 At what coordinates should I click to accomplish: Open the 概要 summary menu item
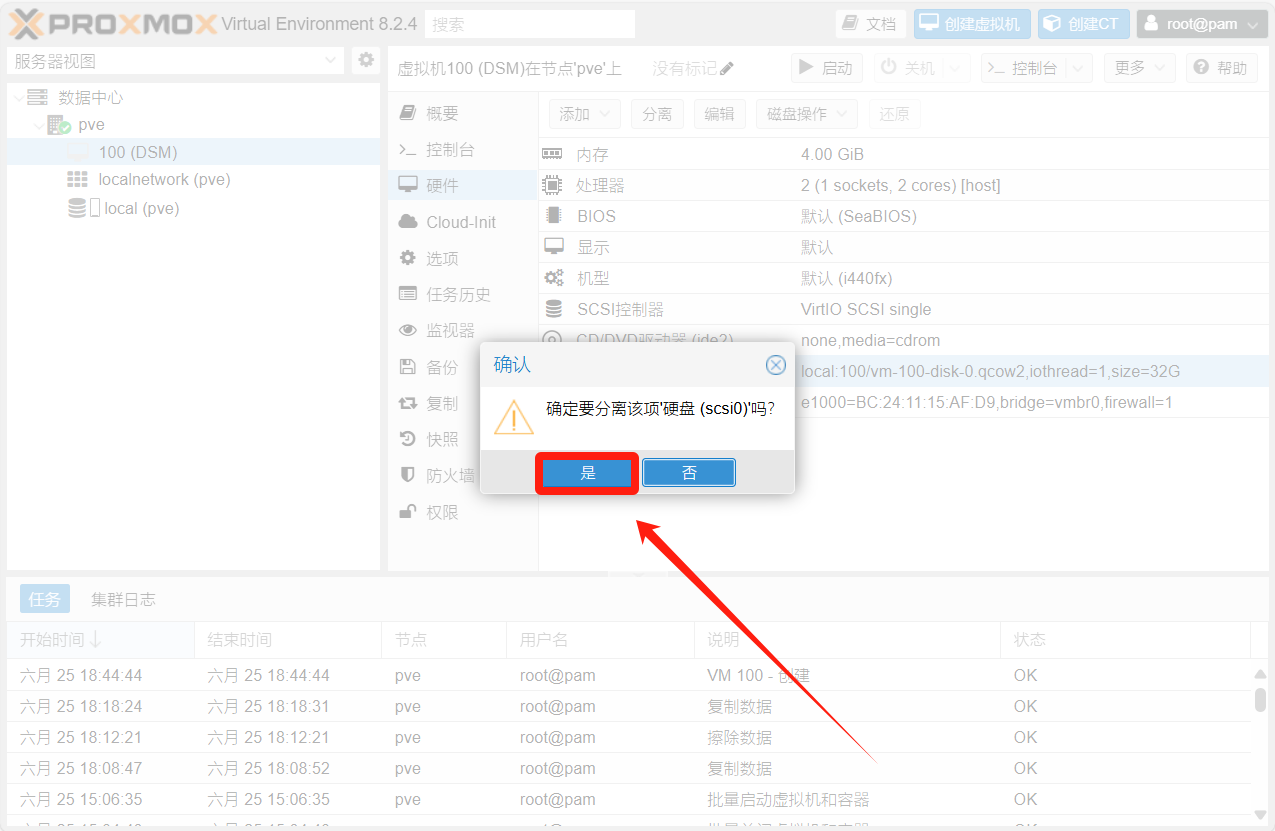coord(442,114)
